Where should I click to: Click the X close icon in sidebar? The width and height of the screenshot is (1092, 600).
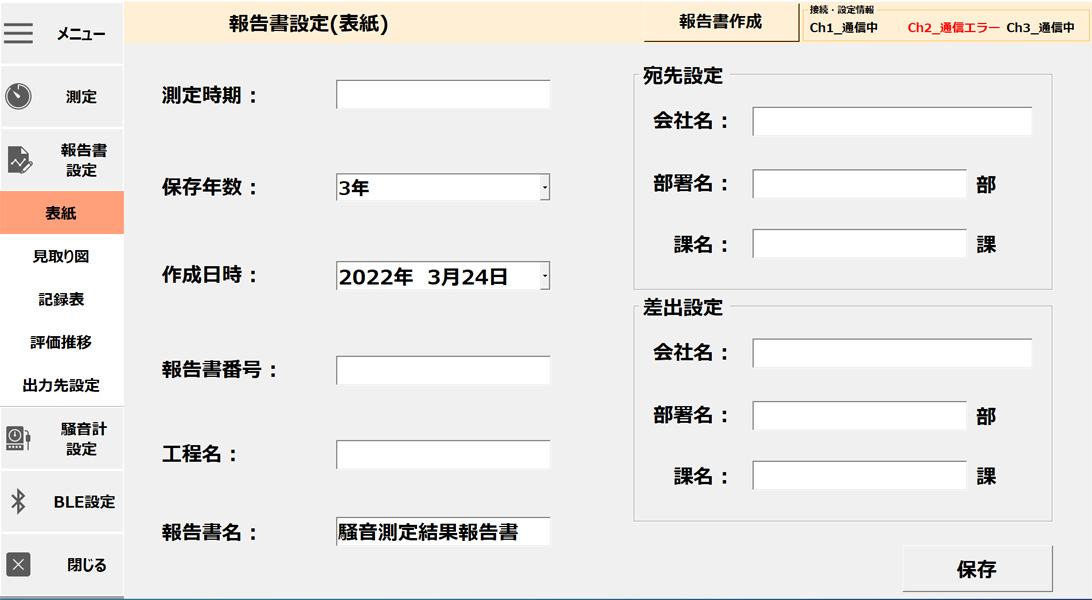[x=18, y=565]
